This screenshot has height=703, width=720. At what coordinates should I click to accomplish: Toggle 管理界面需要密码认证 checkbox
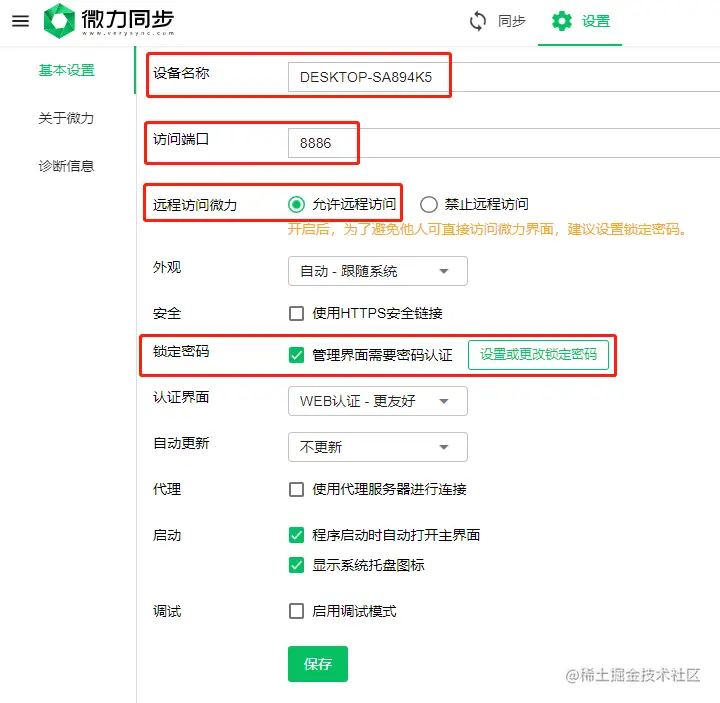pos(296,355)
